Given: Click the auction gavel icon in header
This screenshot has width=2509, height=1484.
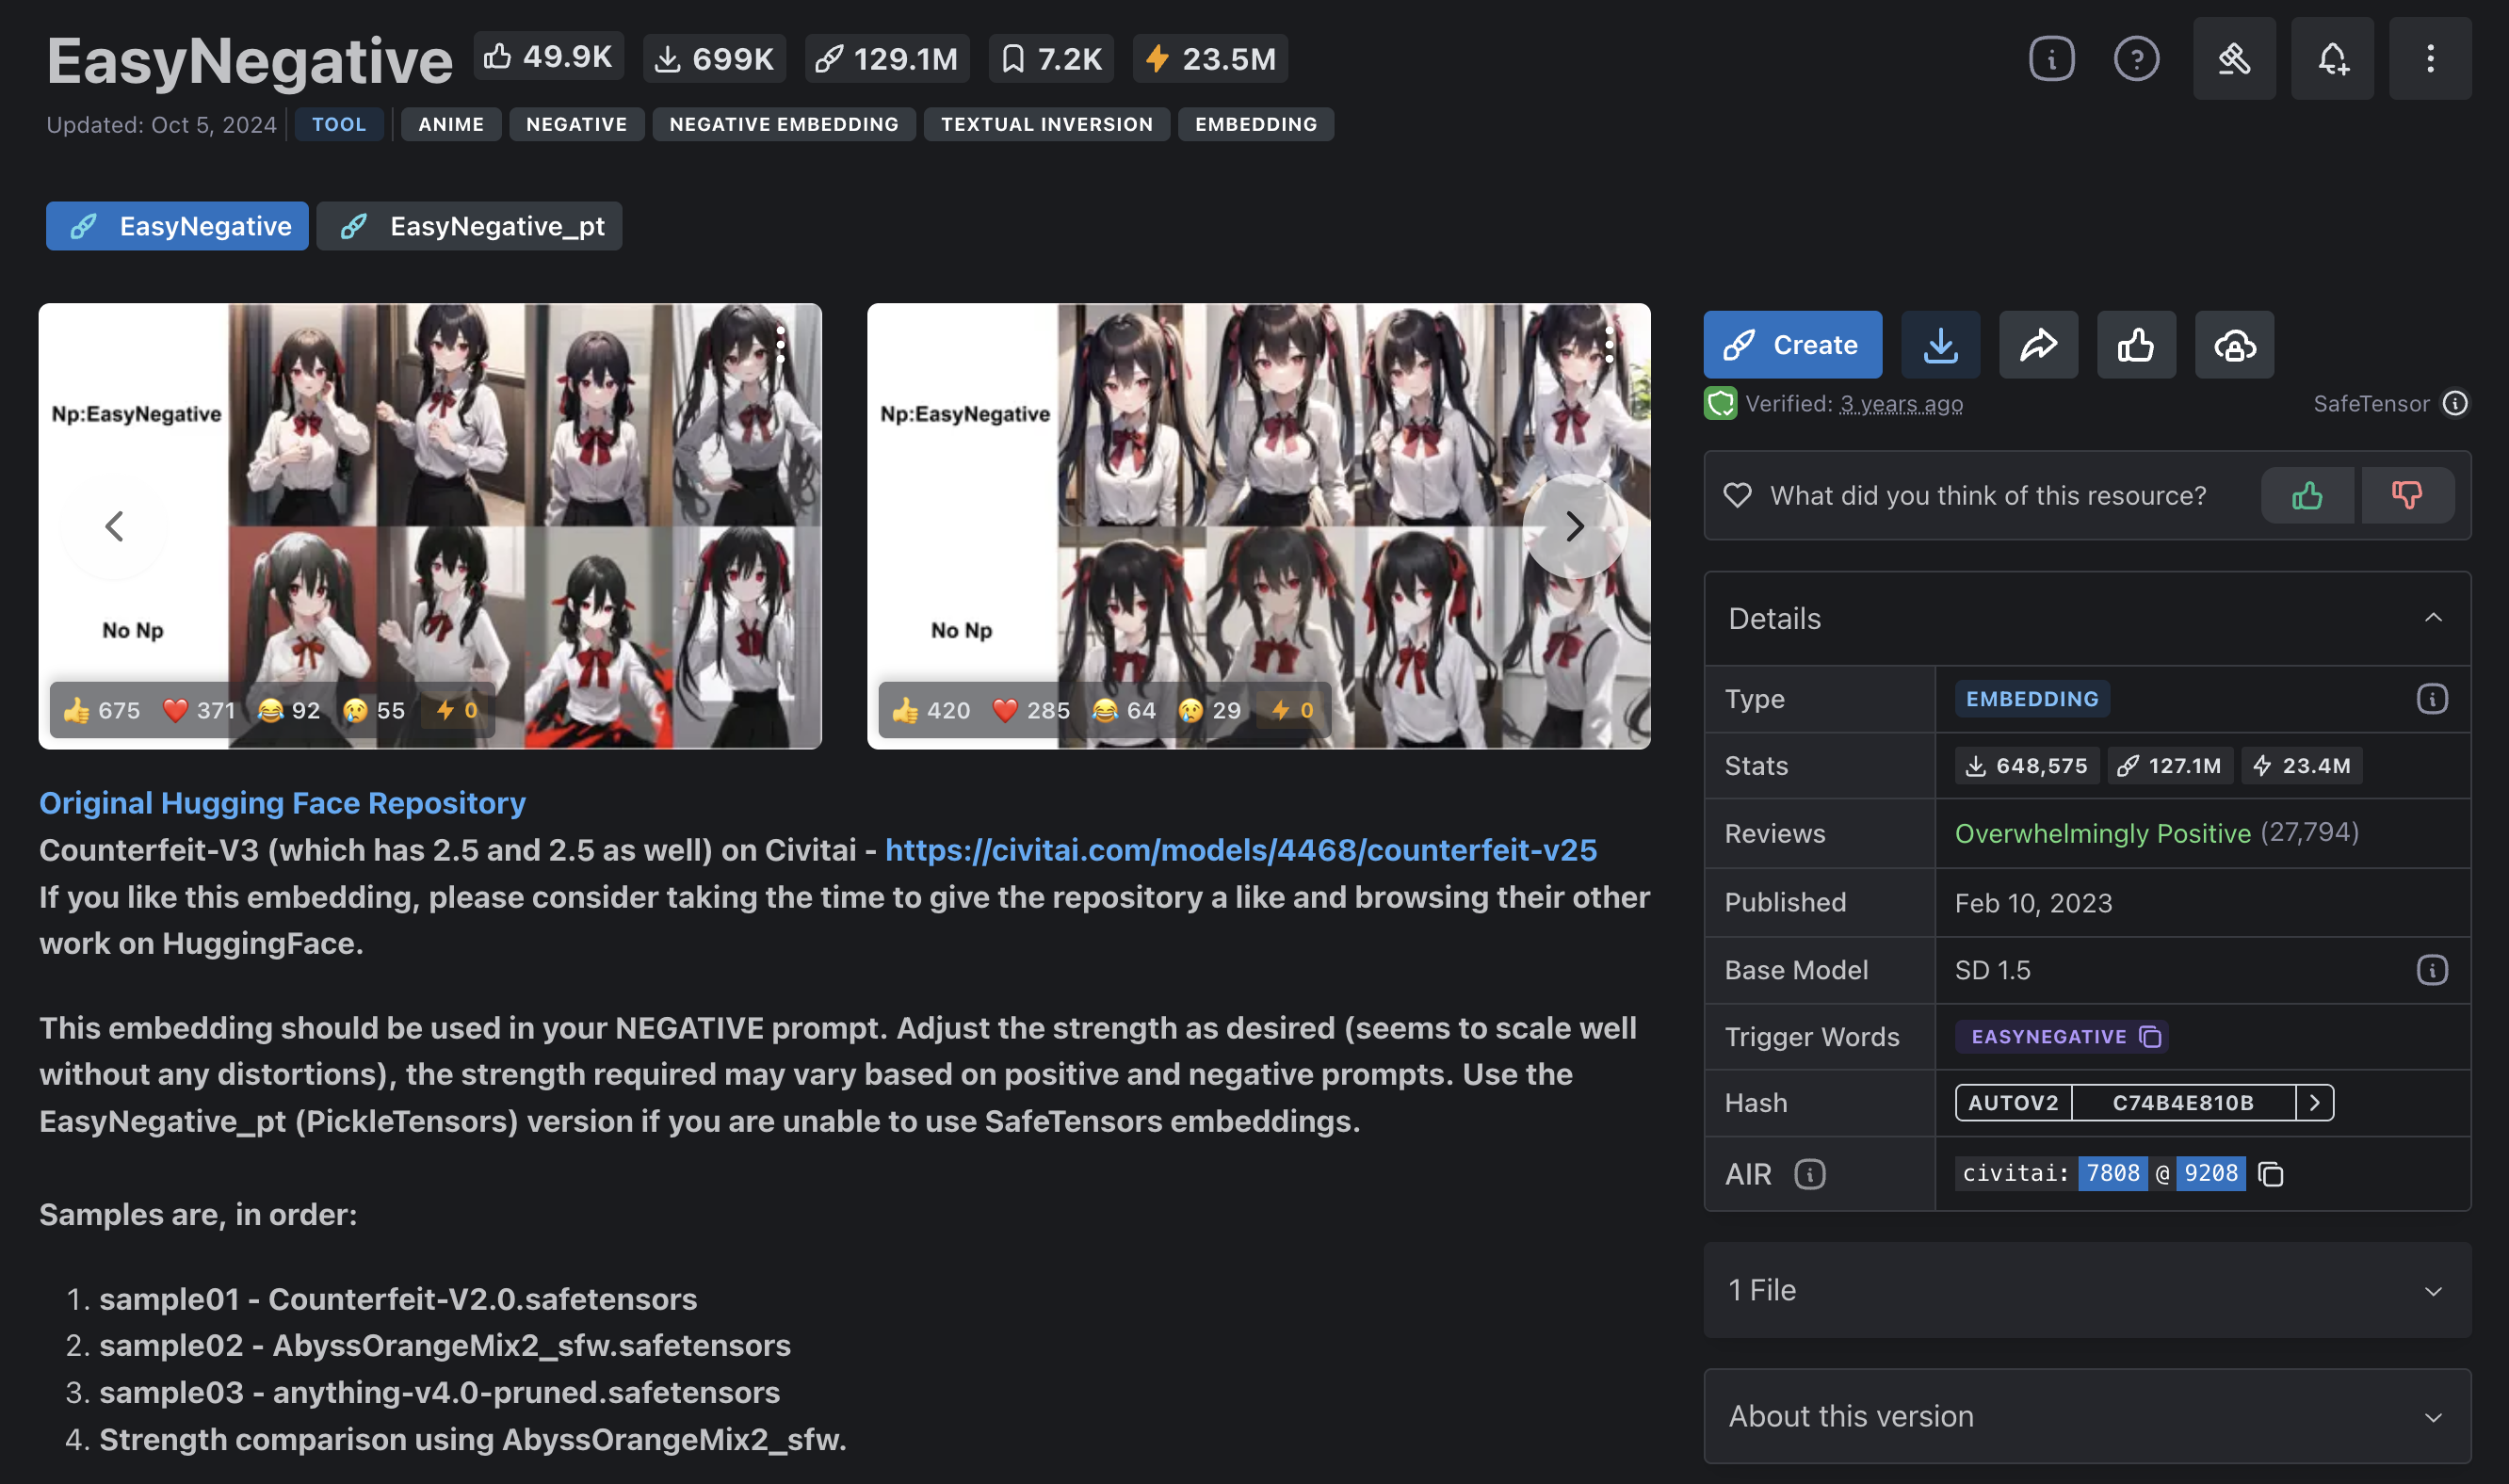Looking at the screenshot, I should pyautogui.click(x=2233, y=58).
